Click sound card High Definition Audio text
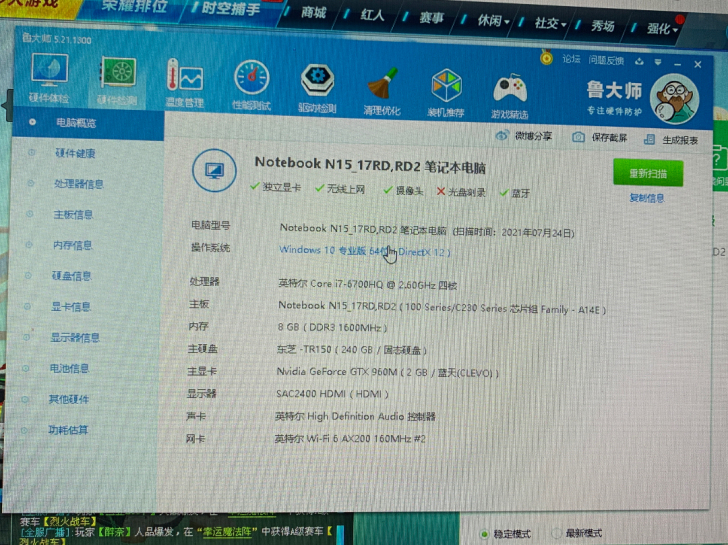 [355, 416]
